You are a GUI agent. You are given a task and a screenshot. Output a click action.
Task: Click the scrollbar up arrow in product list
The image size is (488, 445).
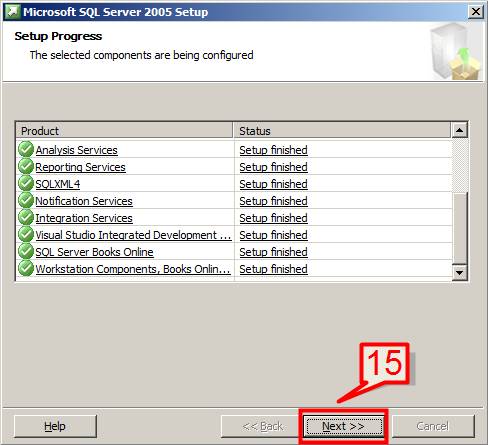(x=460, y=130)
